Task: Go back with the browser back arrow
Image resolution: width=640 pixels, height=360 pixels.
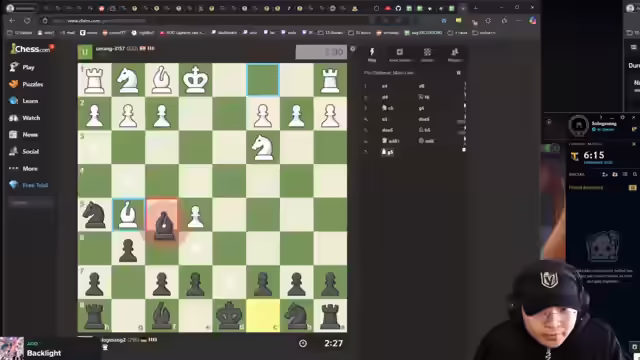Action: (12, 20)
